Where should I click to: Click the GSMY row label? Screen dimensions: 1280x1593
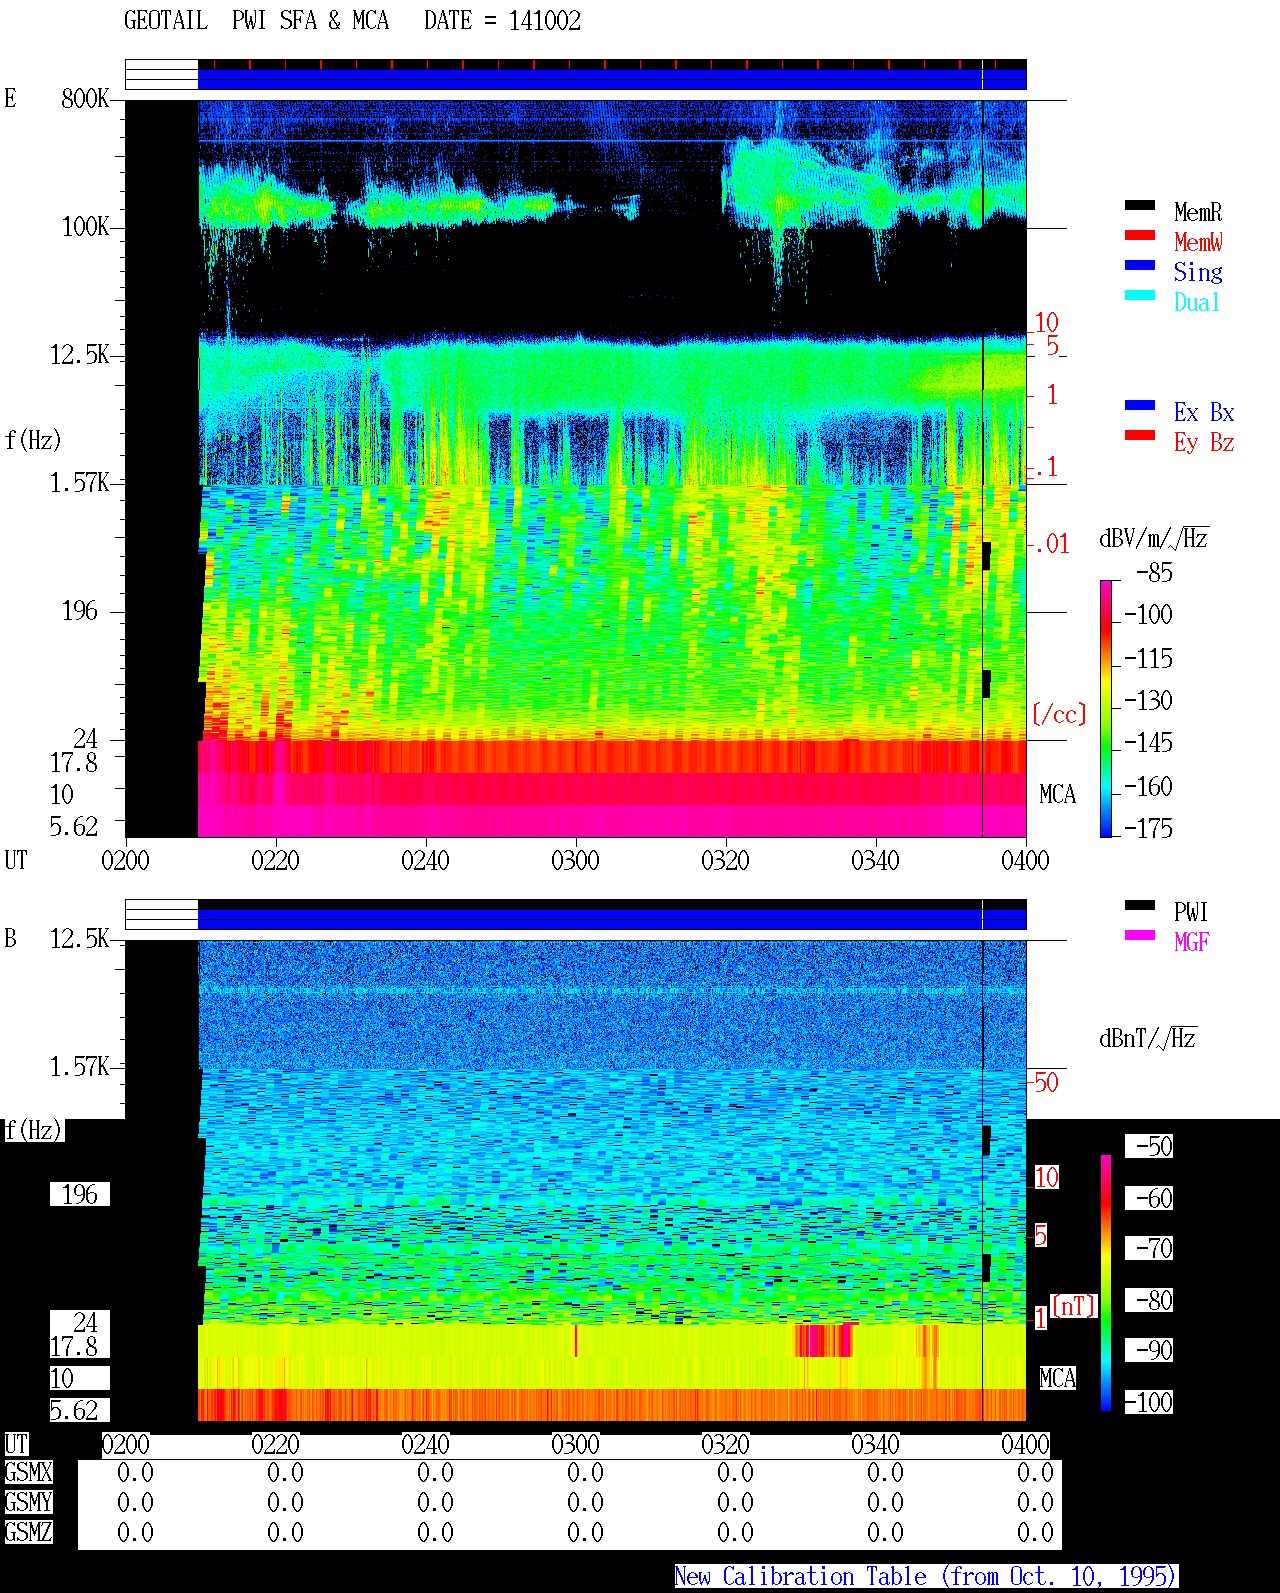28,1502
